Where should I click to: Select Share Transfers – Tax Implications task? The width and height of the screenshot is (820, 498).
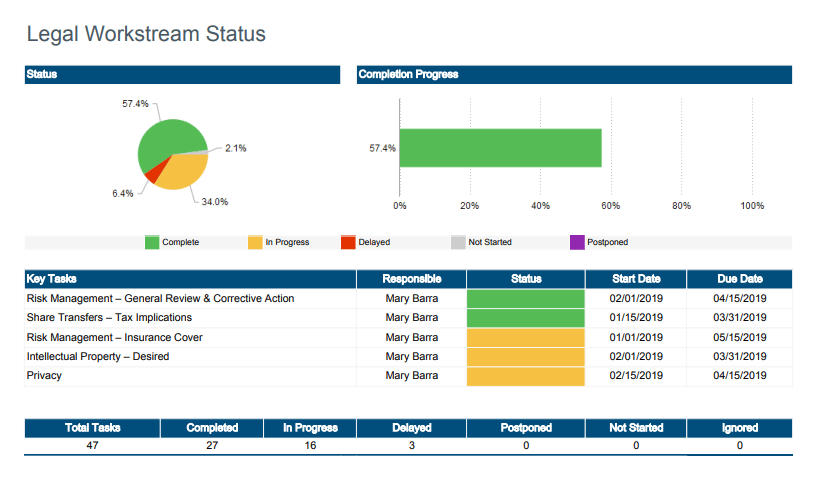tap(109, 318)
